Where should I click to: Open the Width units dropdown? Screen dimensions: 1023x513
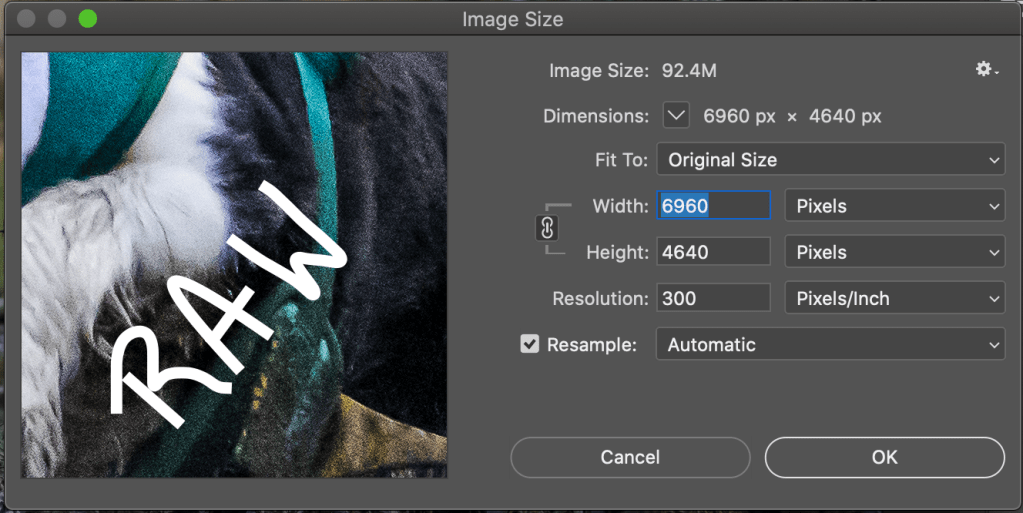(x=895, y=206)
